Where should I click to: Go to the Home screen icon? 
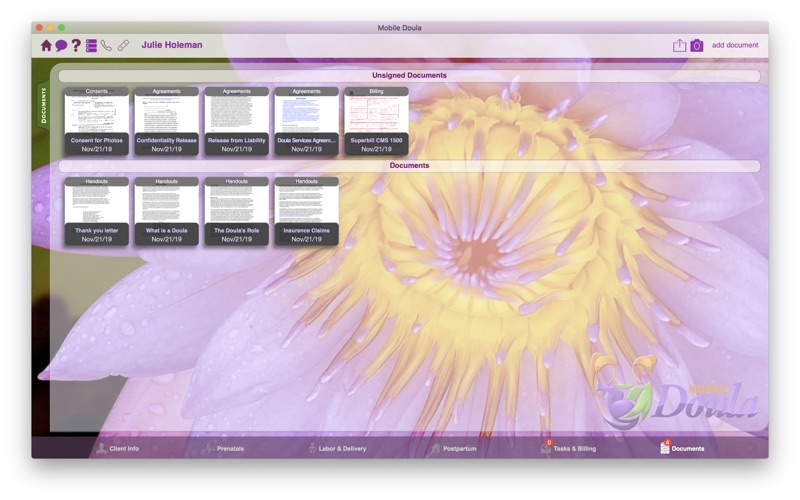[x=46, y=45]
